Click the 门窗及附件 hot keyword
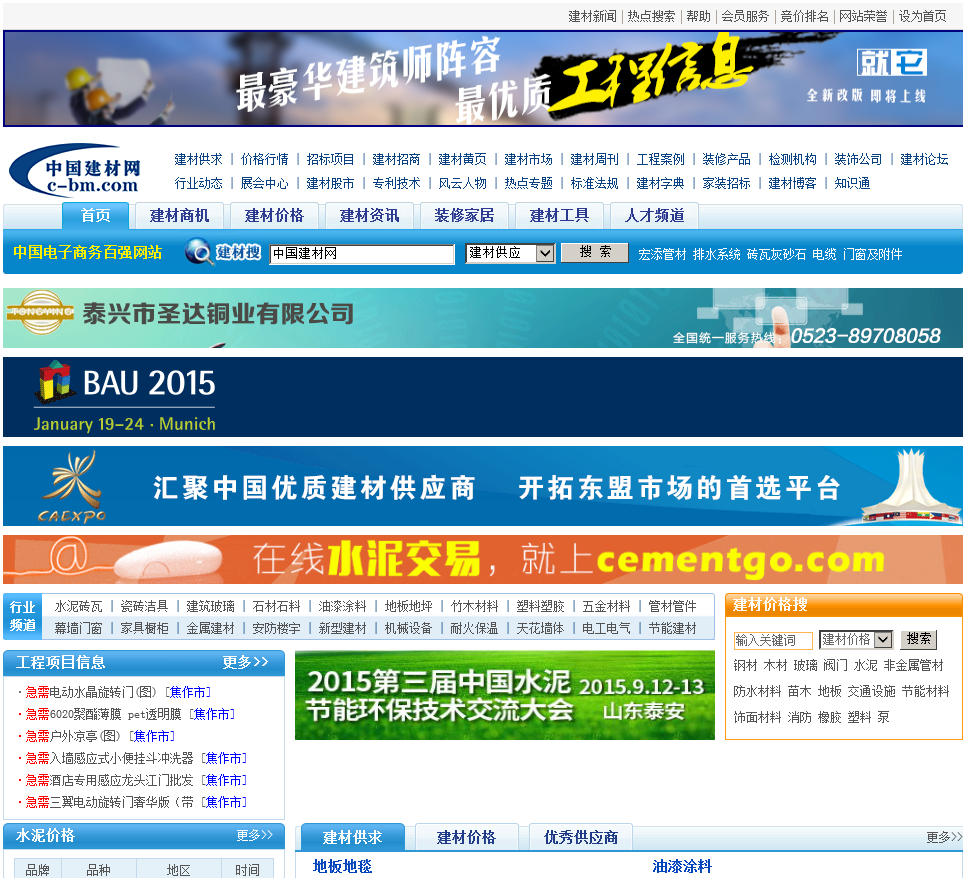966x878 pixels. [872, 254]
